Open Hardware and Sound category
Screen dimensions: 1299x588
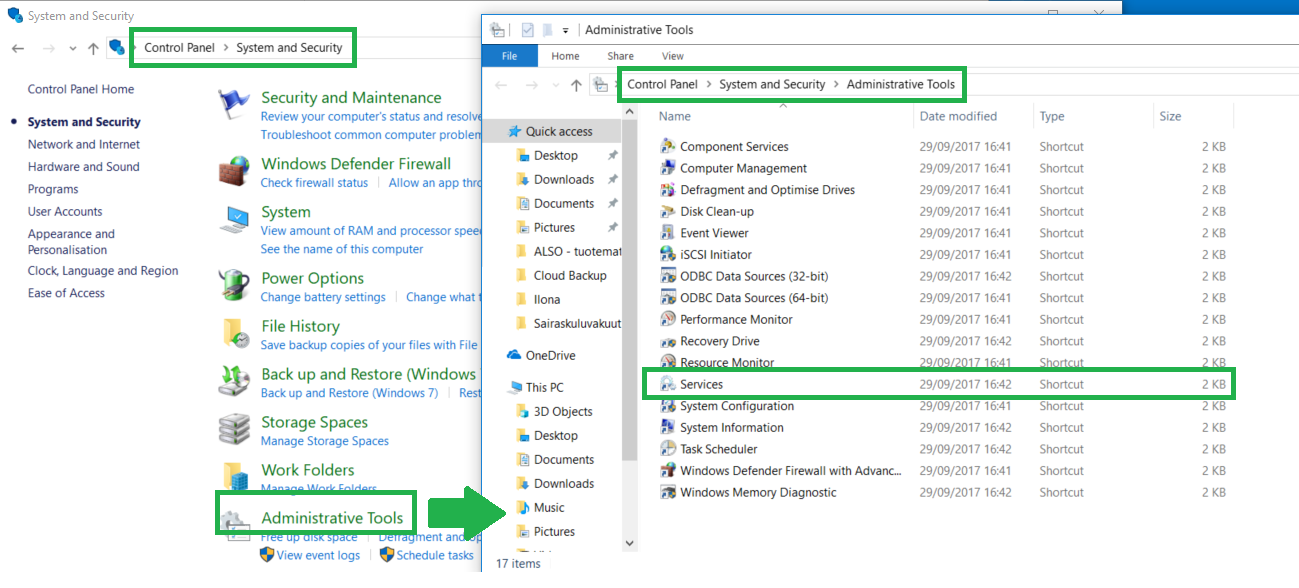84,167
